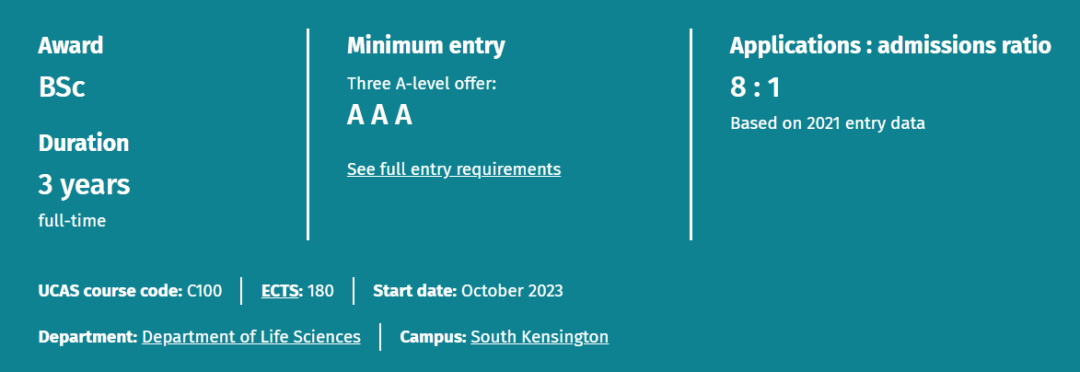Click the Based on 2021 entry data note
This screenshot has height=372, width=1080.
click(x=827, y=123)
